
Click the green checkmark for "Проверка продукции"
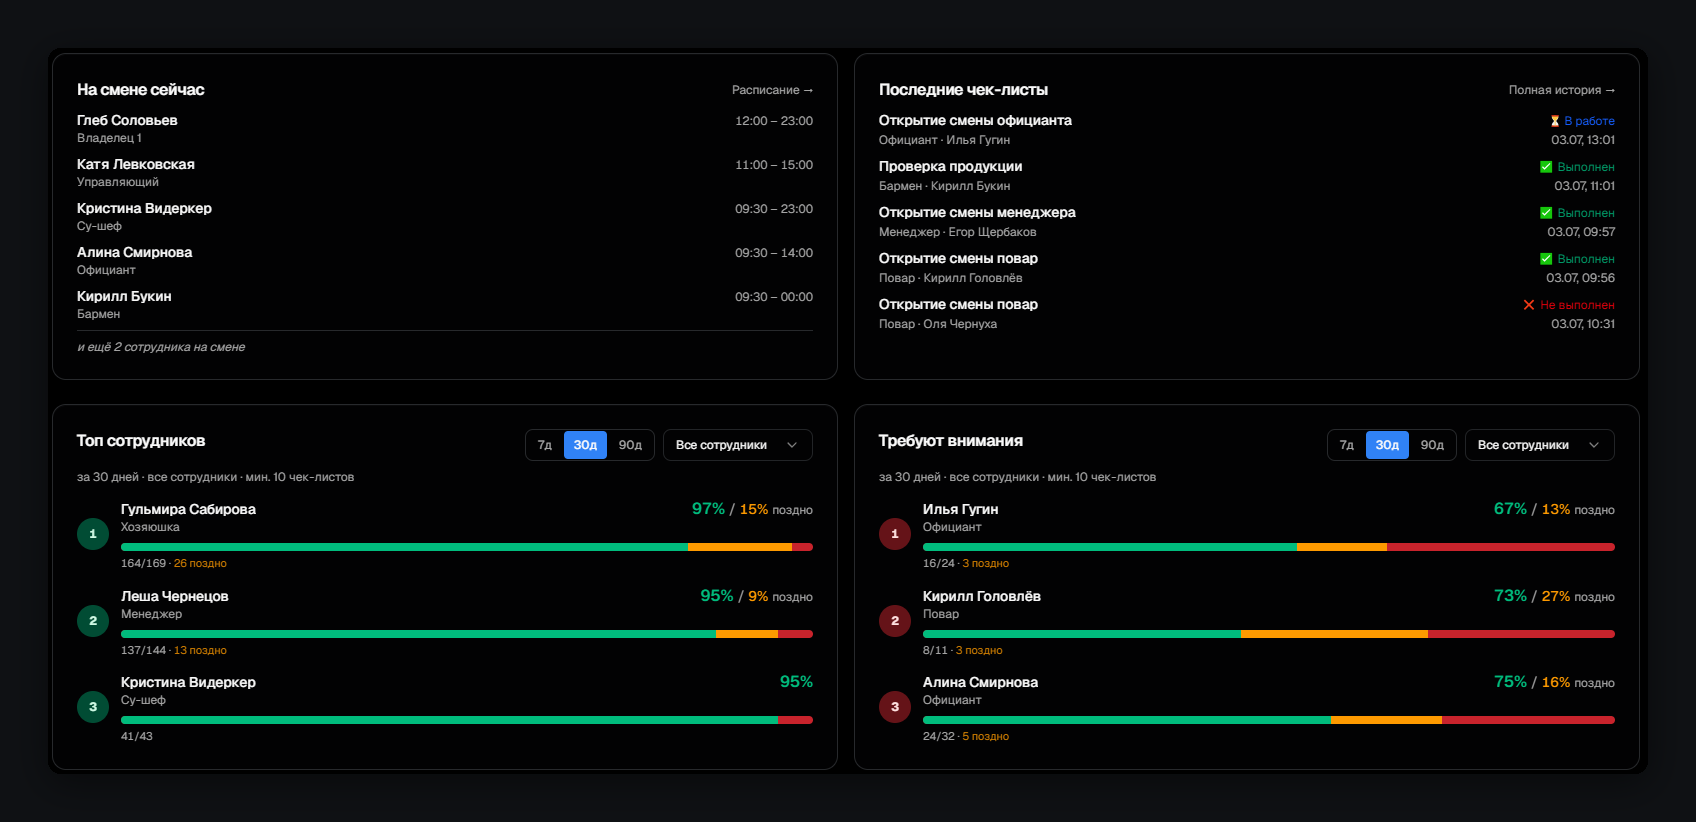click(x=1546, y=167)
